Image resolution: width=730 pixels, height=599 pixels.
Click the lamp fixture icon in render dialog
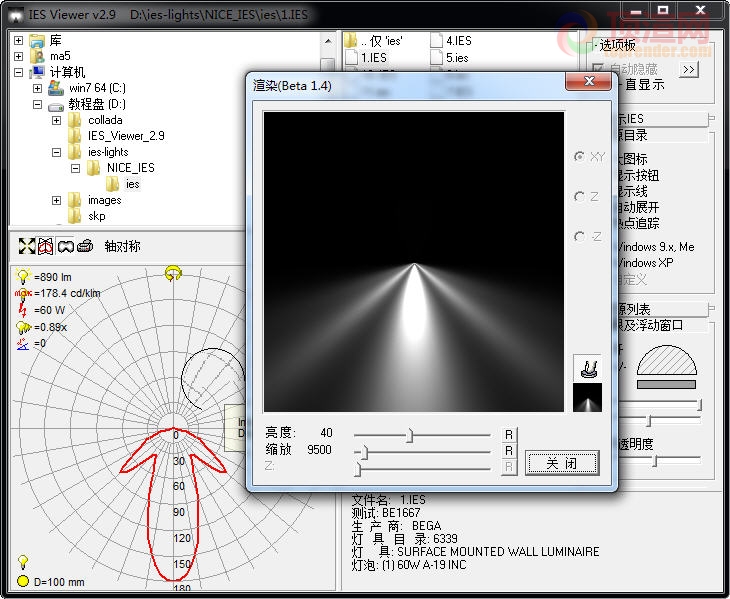[x=588, y=369]
